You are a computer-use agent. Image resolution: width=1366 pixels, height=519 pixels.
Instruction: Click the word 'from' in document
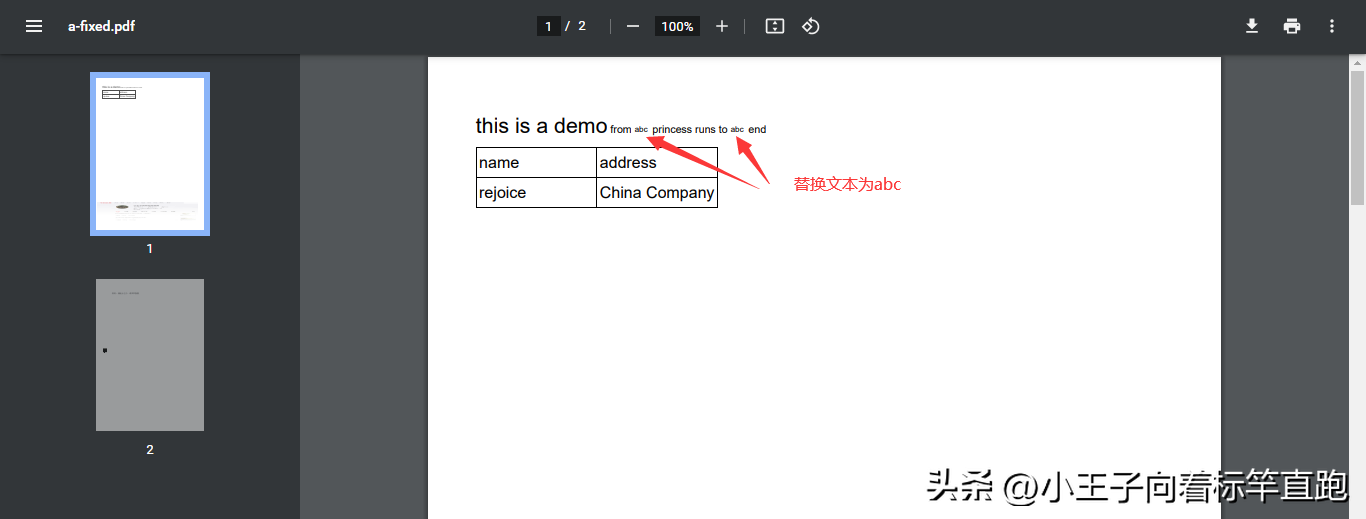tap(620, 129)
